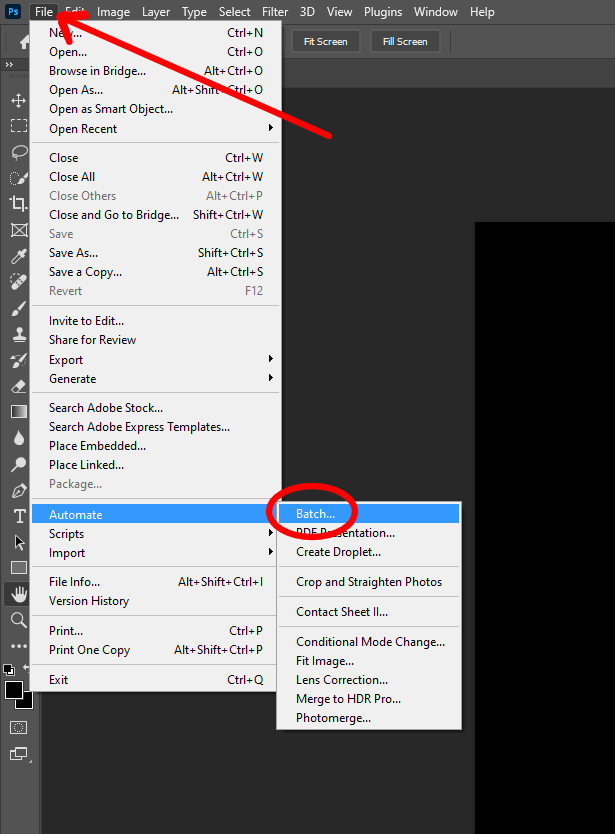The height and width of the screenshot is (834, 615).
Task: Select the Gradient tool
Action: [19, 412]
